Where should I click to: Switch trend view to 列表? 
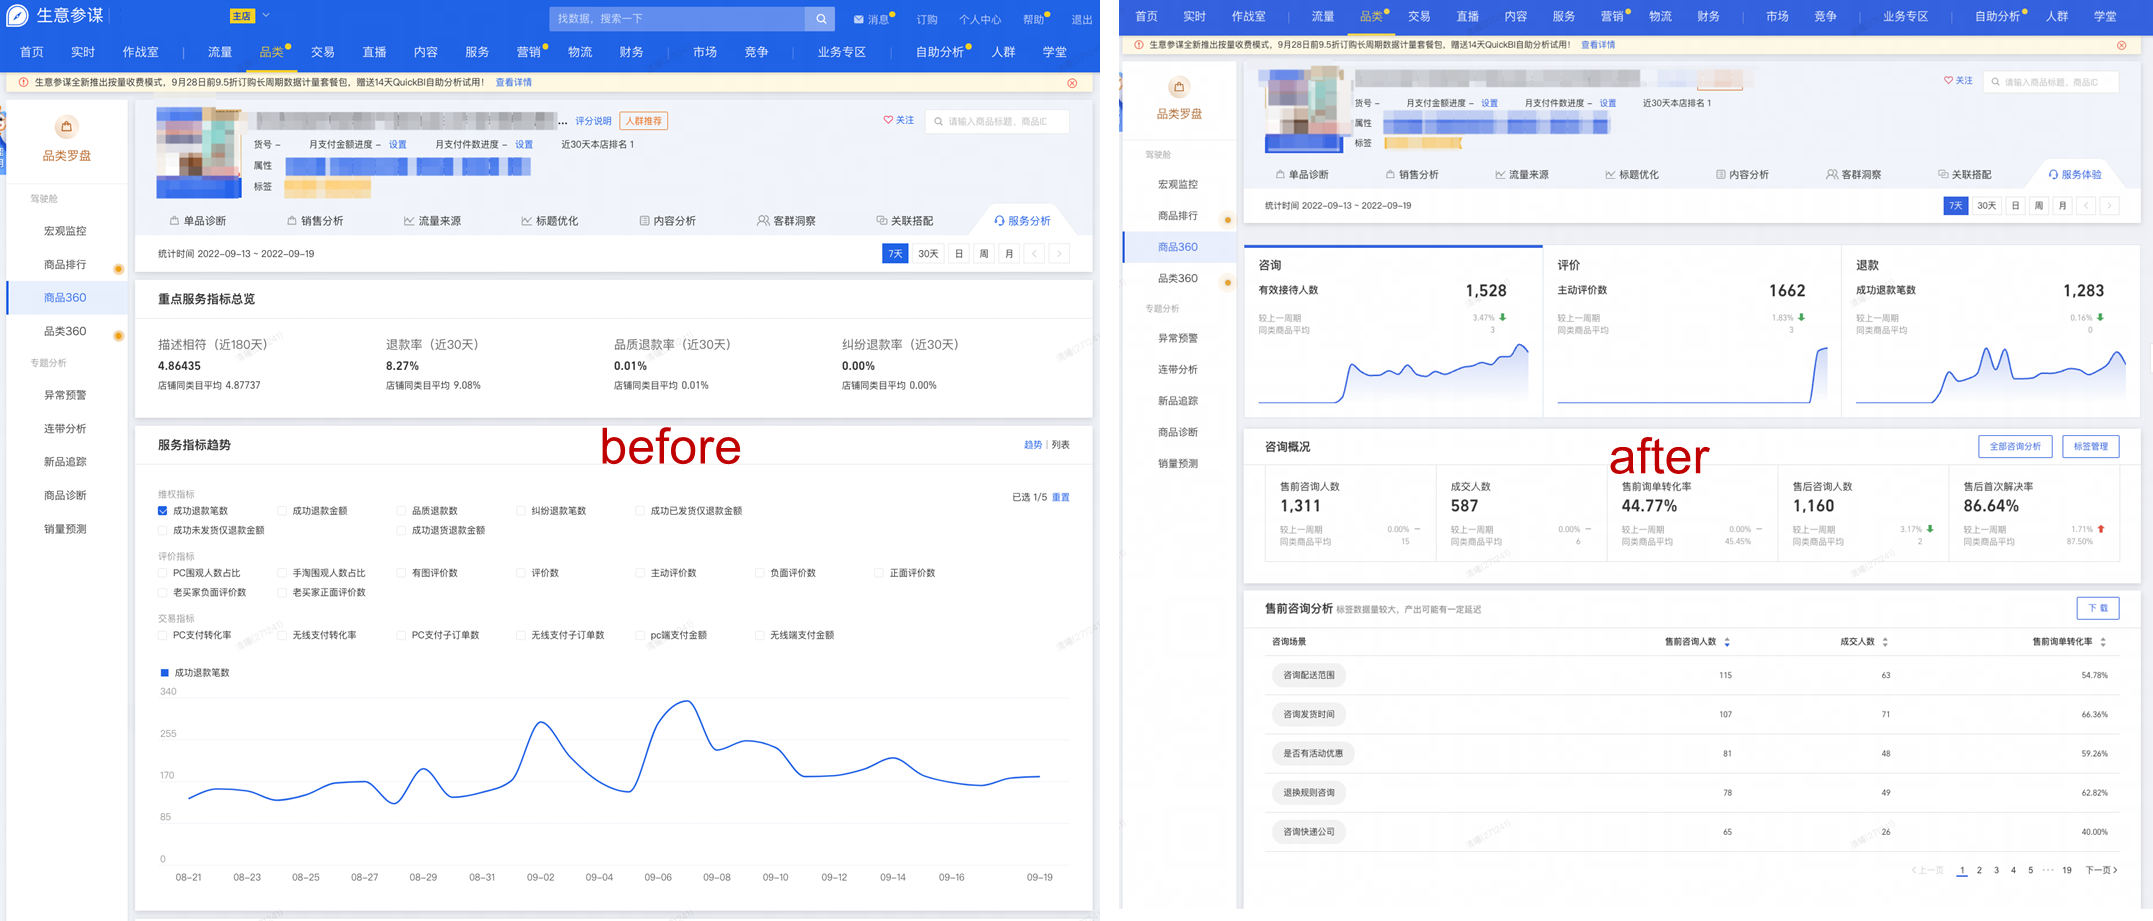(x=1060, y=445)
